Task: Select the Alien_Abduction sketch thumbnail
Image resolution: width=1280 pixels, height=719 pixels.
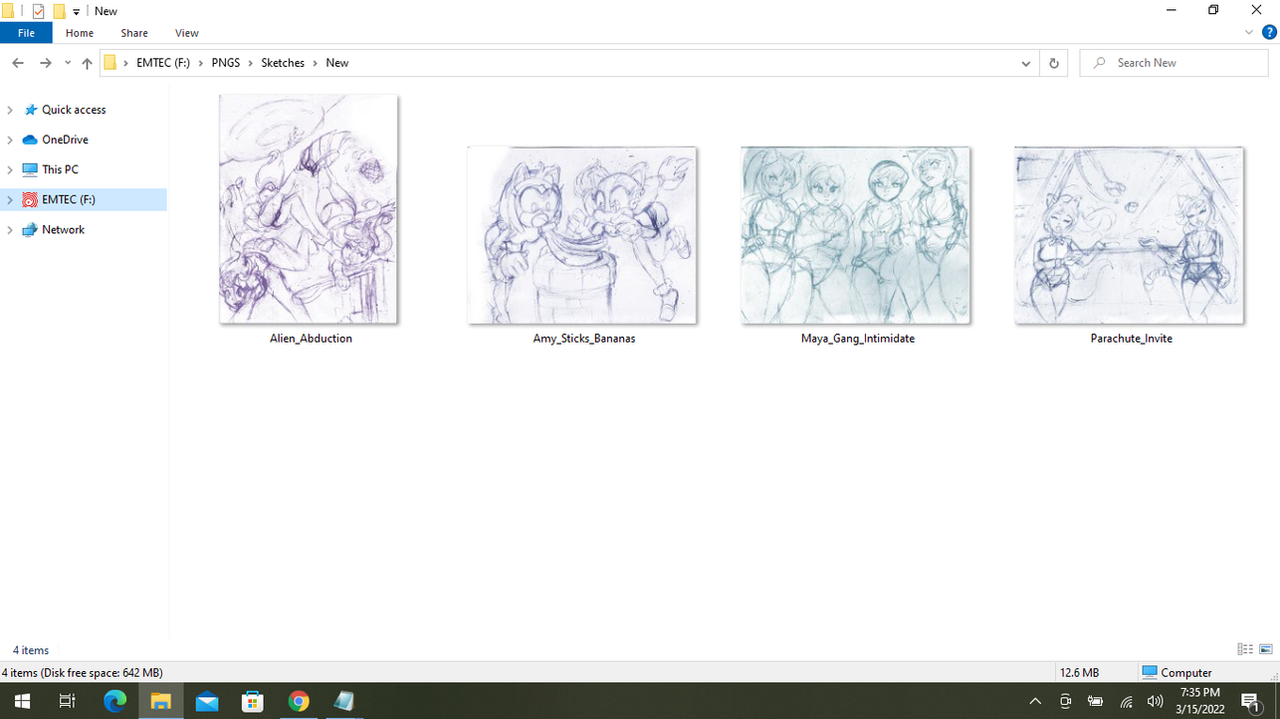Action: coord(309,209)
